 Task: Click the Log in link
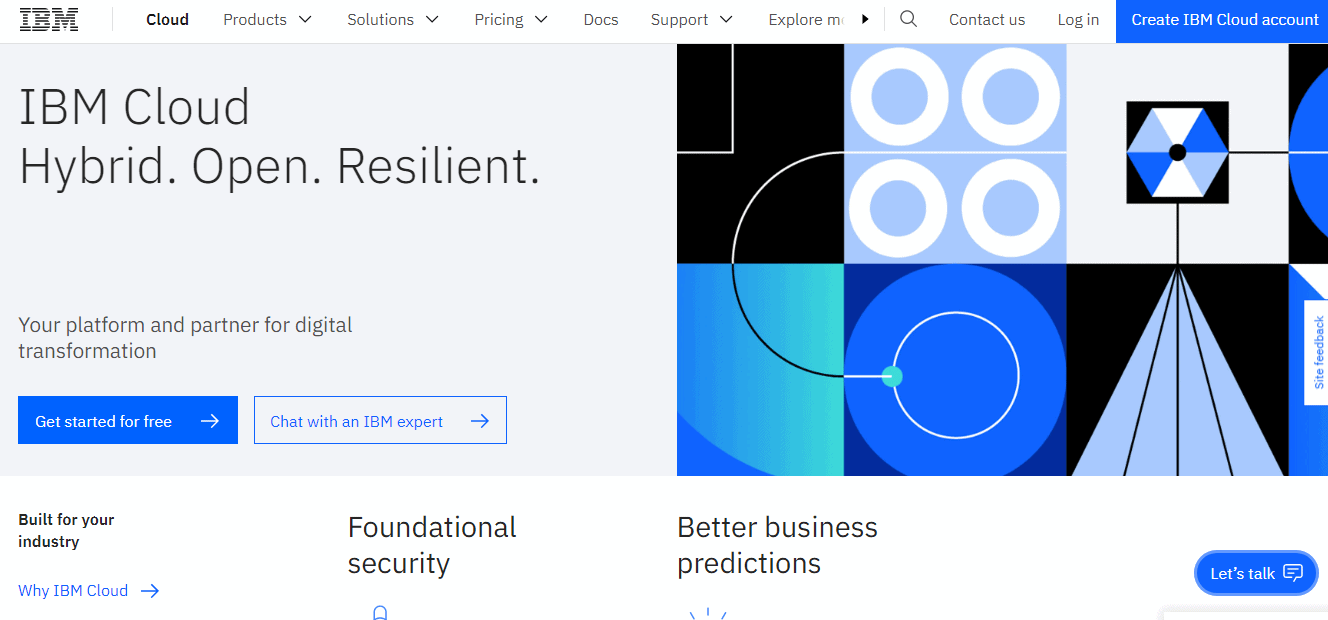tap(1078, 20)
